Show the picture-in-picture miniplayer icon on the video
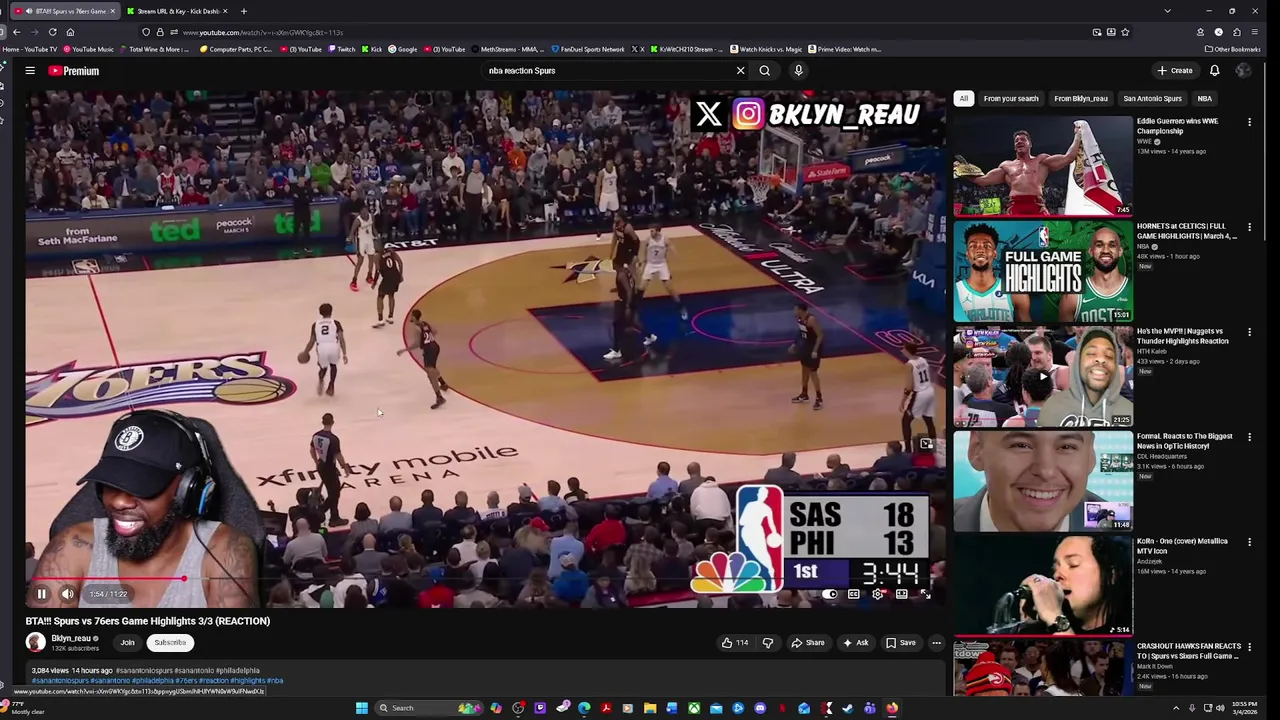1280x720 pixels. point(927,444)
